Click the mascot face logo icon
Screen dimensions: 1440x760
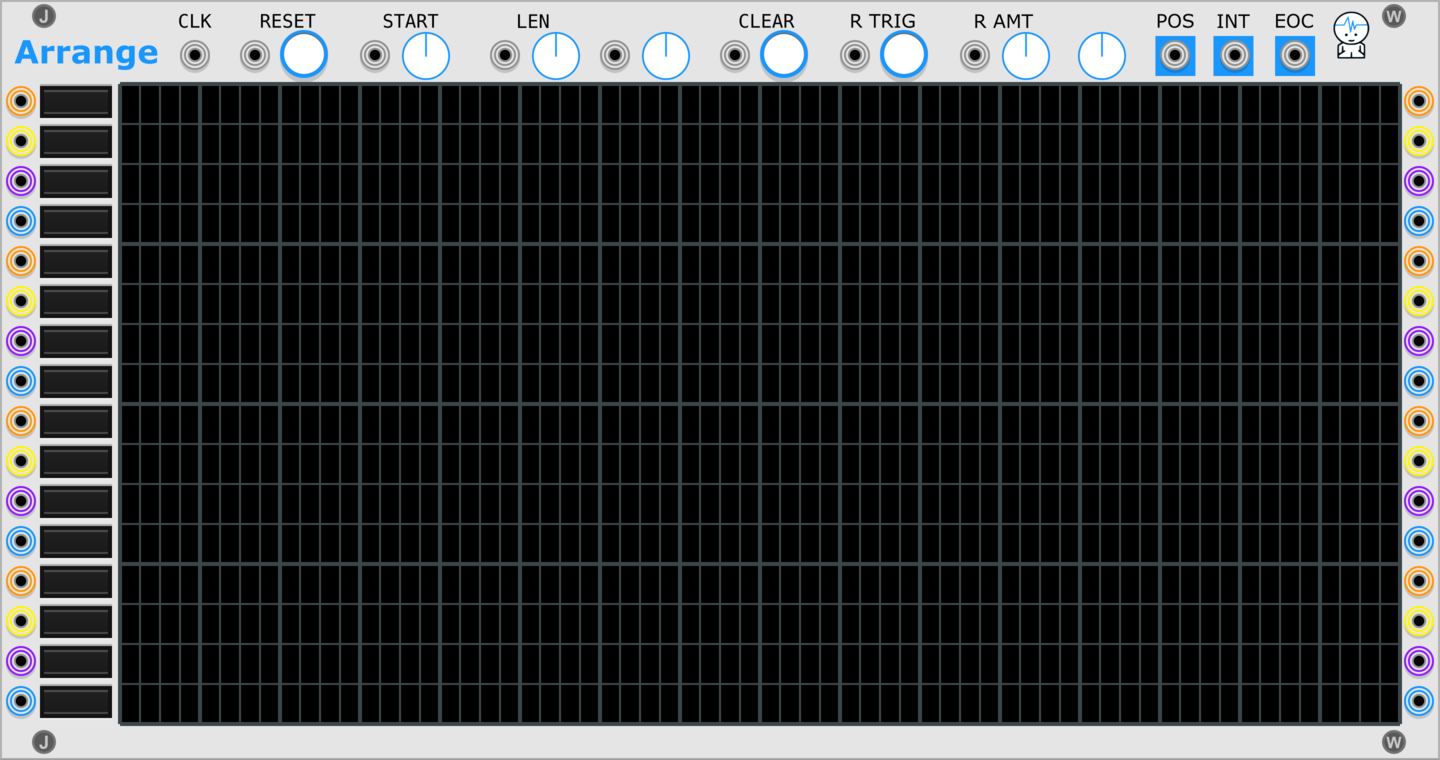coord(1351,35)
